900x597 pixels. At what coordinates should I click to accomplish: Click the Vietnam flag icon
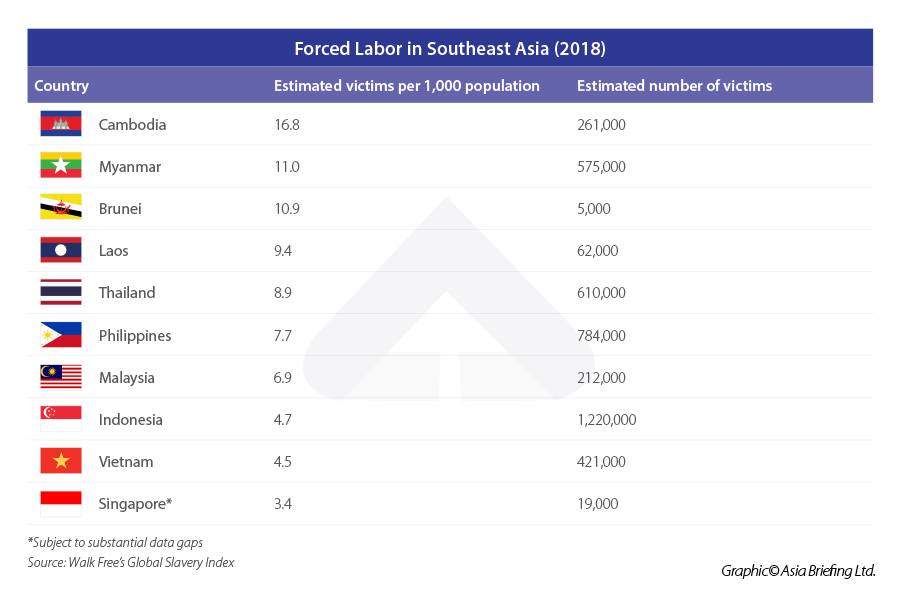pos(61,461)
